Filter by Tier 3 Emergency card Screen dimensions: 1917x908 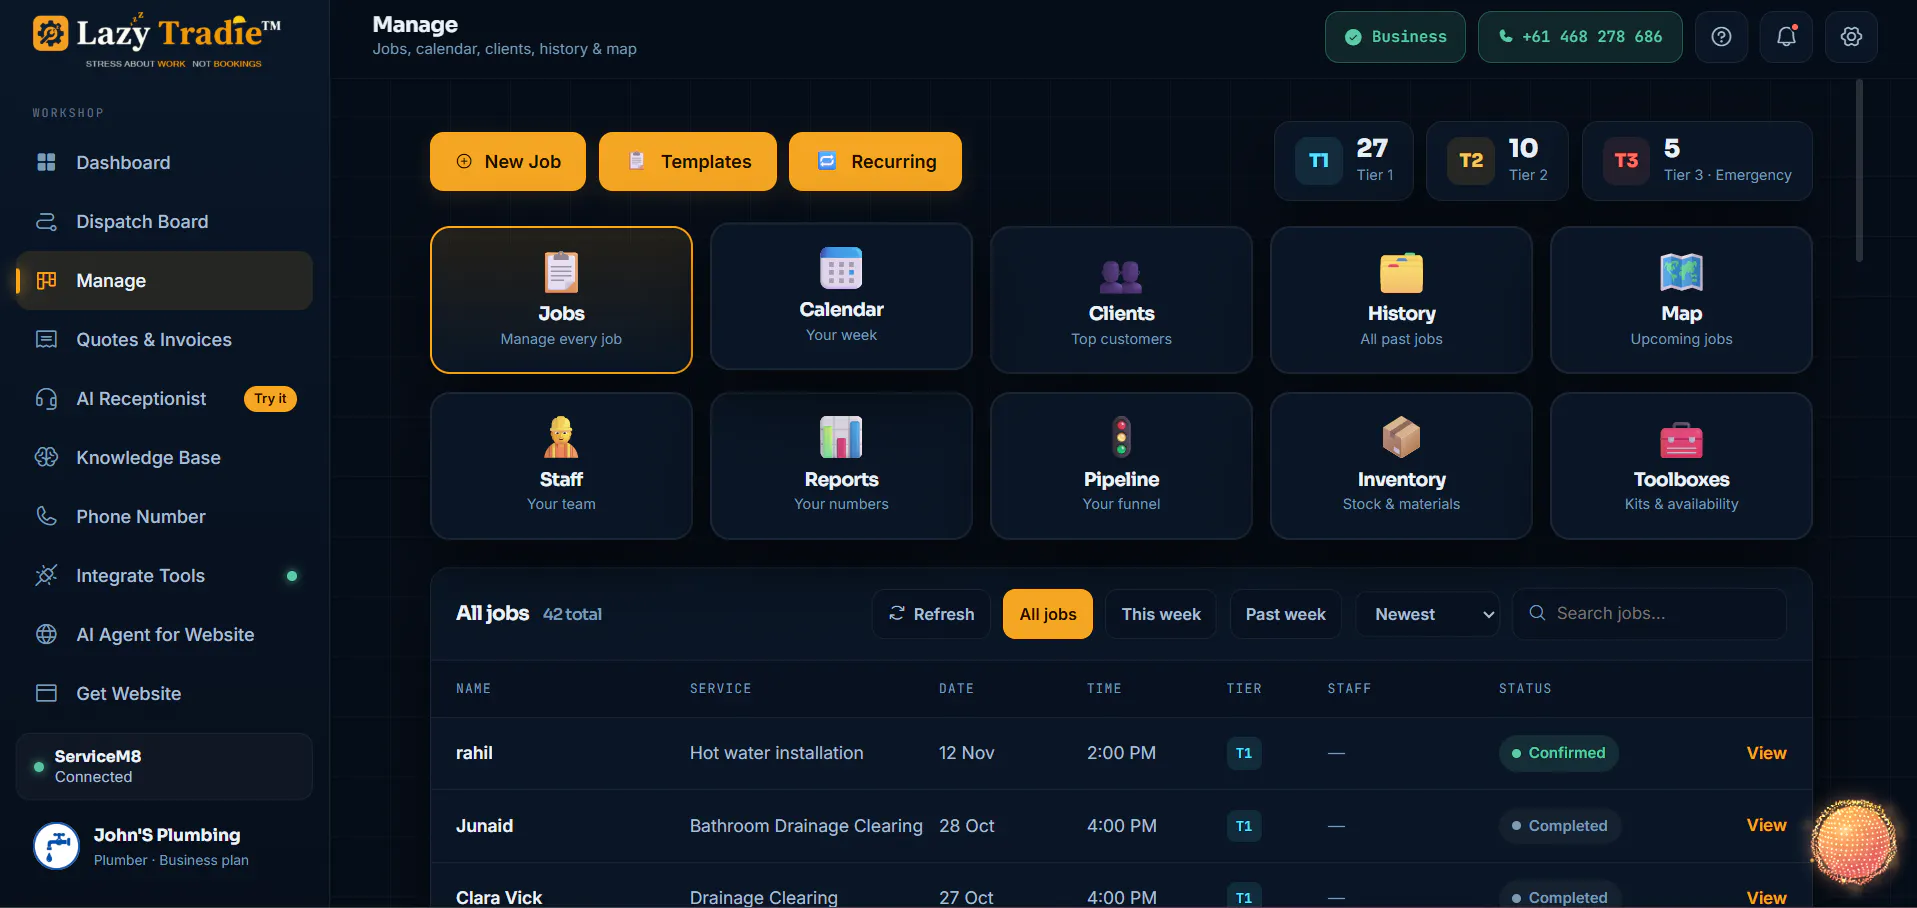[x=1697, y=161]
